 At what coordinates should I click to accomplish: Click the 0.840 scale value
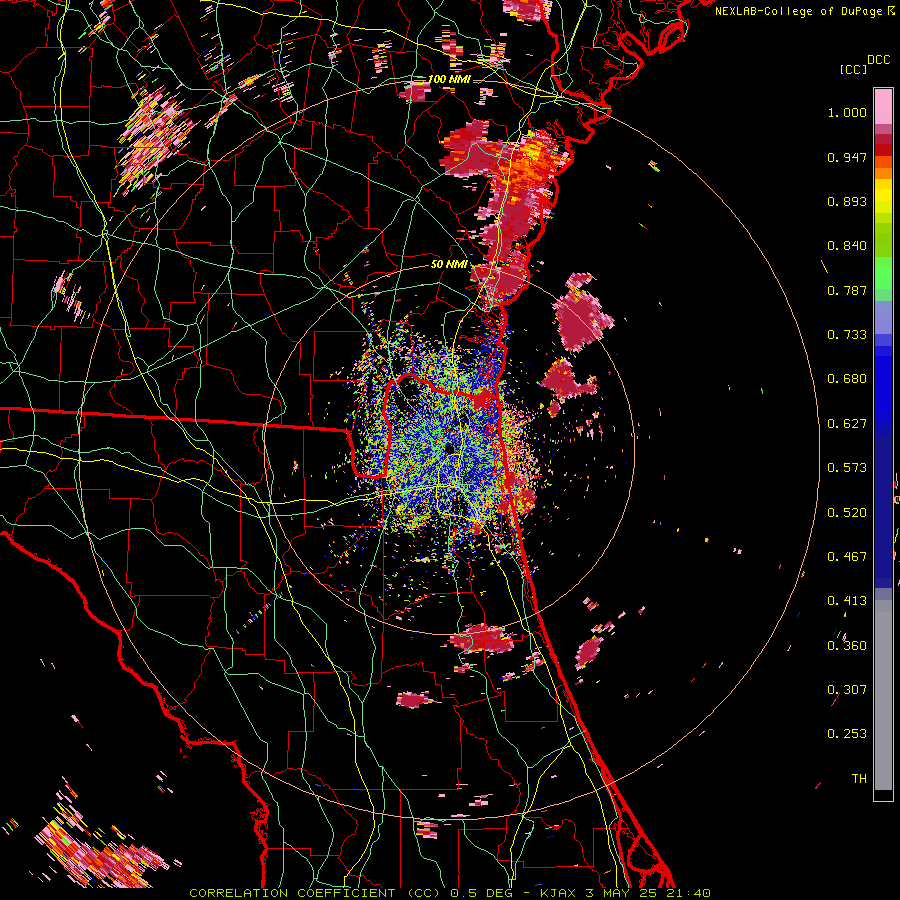click(x=847, y=246)
